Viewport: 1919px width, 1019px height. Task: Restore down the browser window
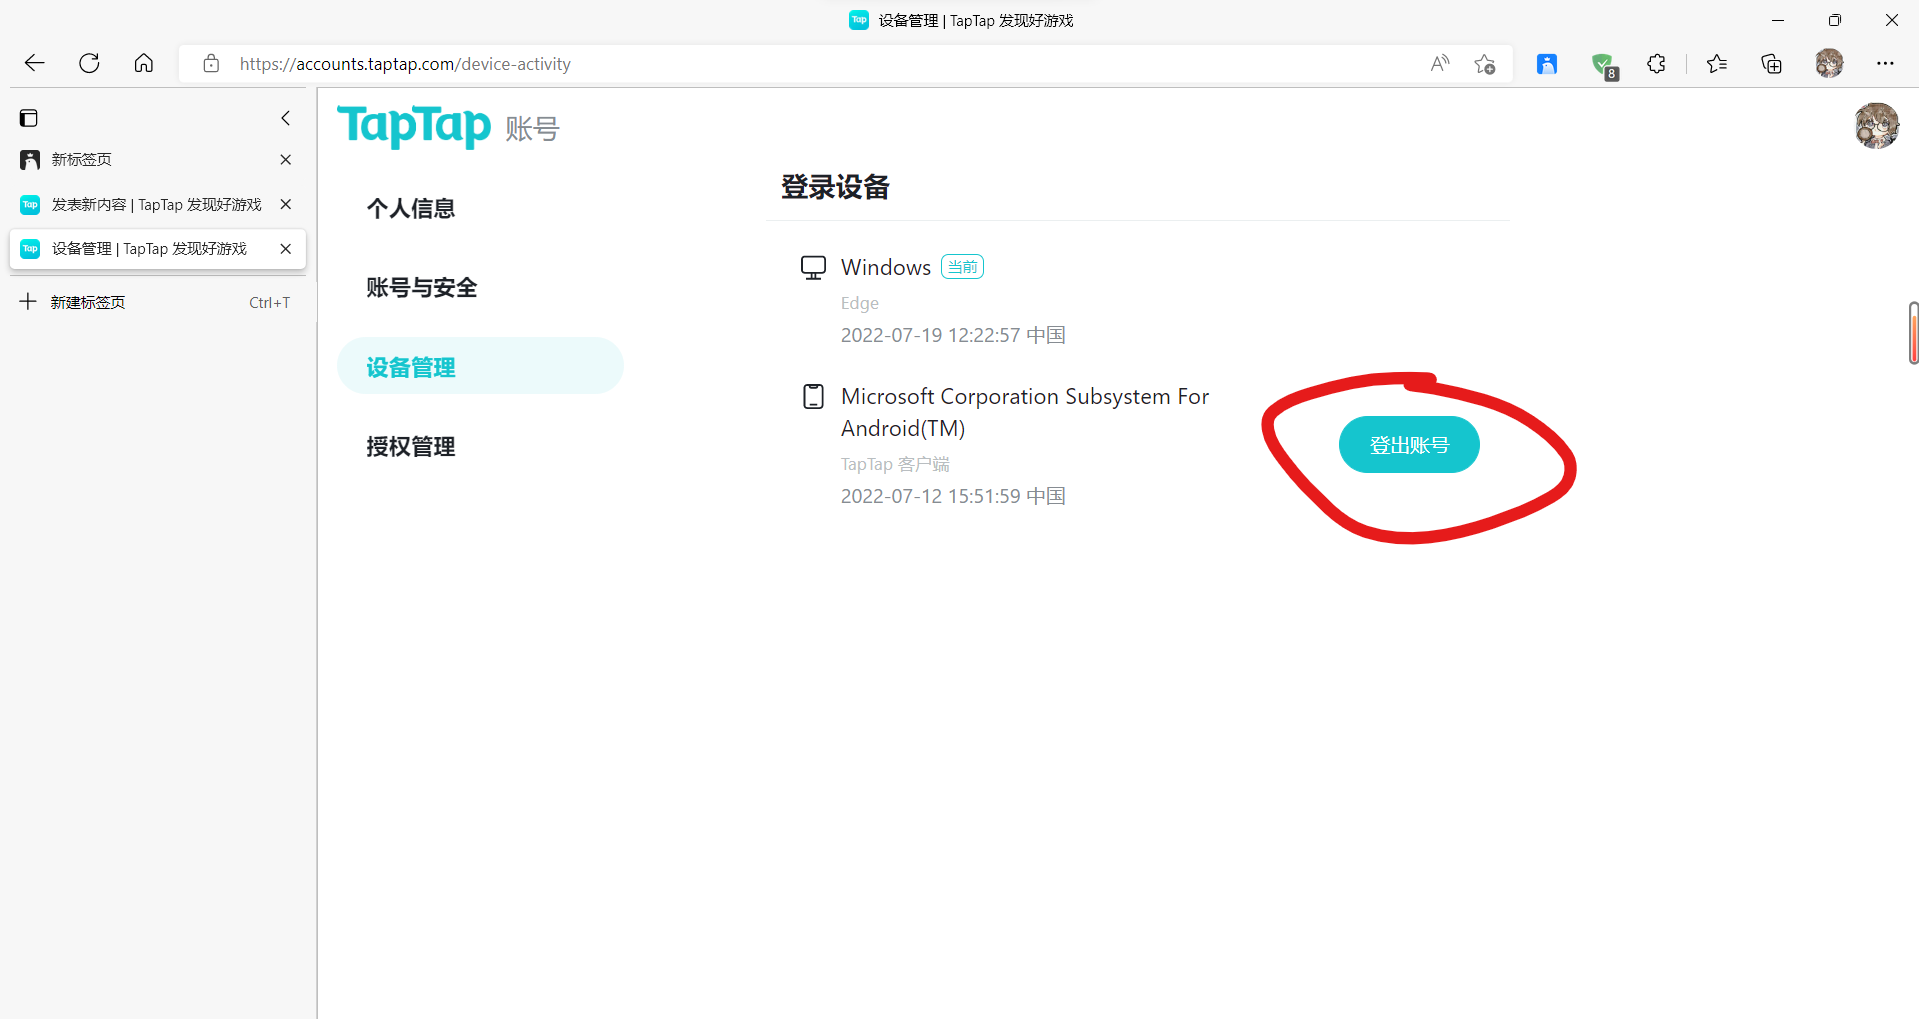pyautogui.click(x=1835, y=20)
